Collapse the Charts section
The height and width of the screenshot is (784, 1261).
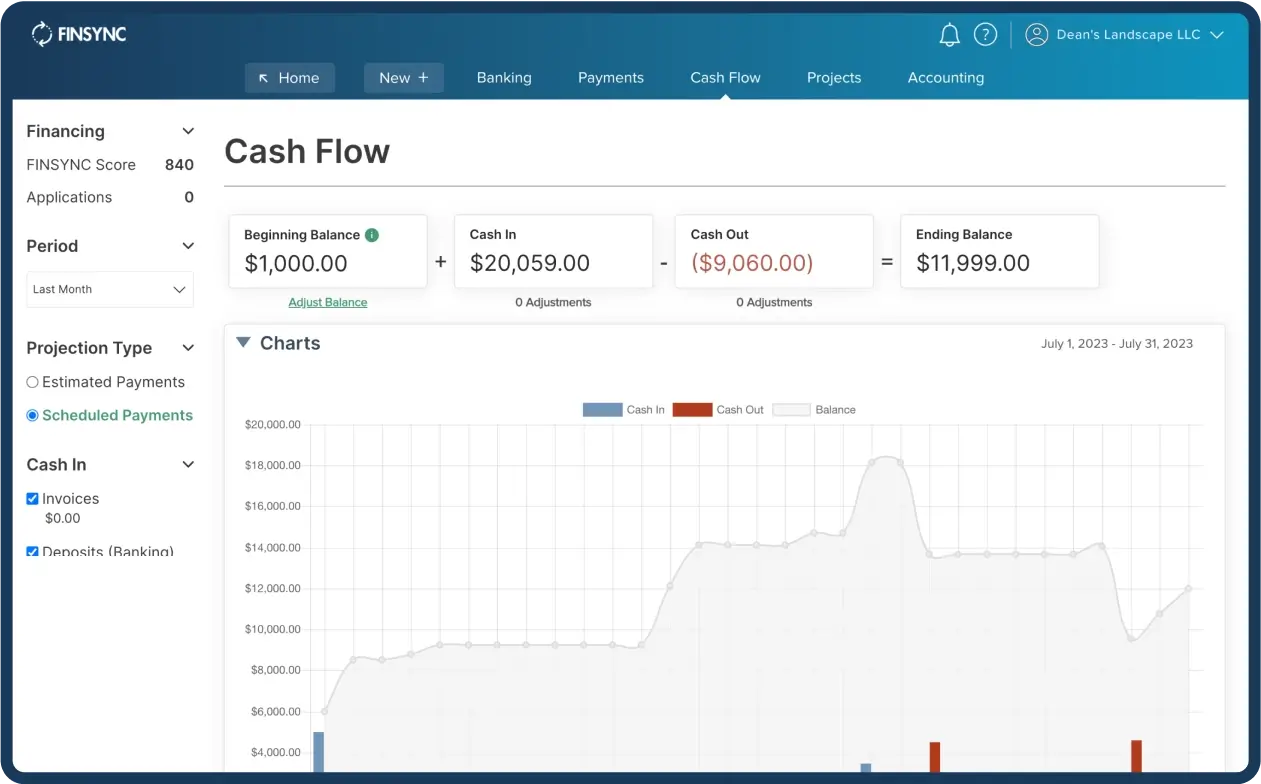click(x=243, y=342)
